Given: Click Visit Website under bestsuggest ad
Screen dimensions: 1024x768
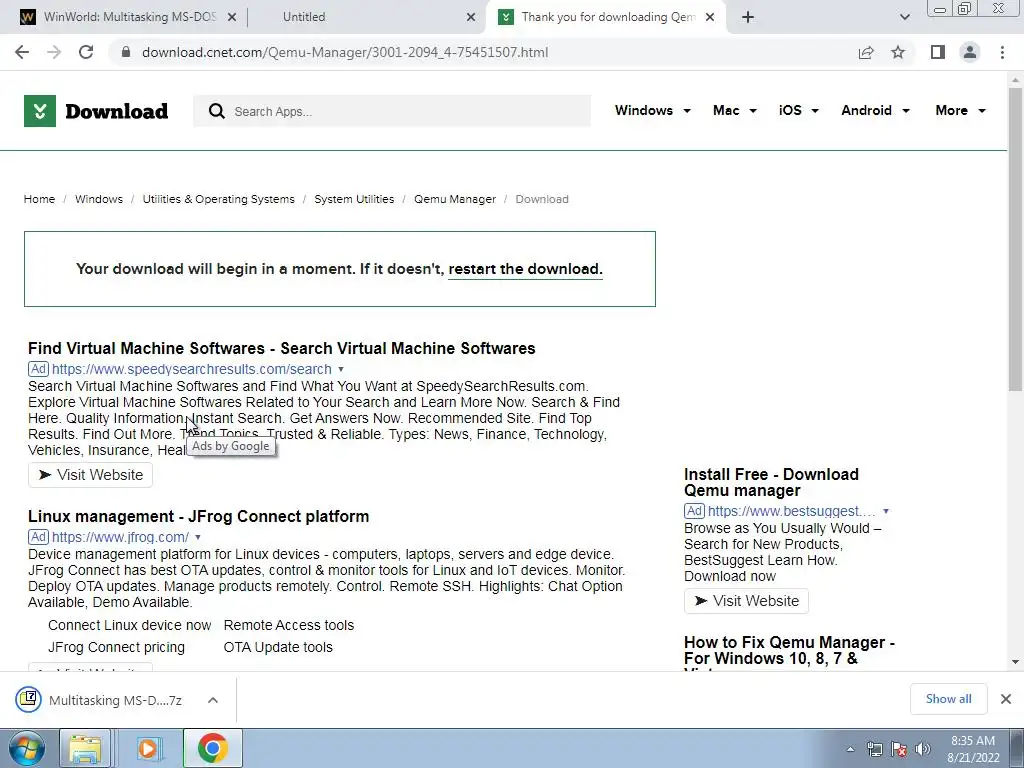Looking at the screenshot, I should pyautogui.click(x=746, y=601).
